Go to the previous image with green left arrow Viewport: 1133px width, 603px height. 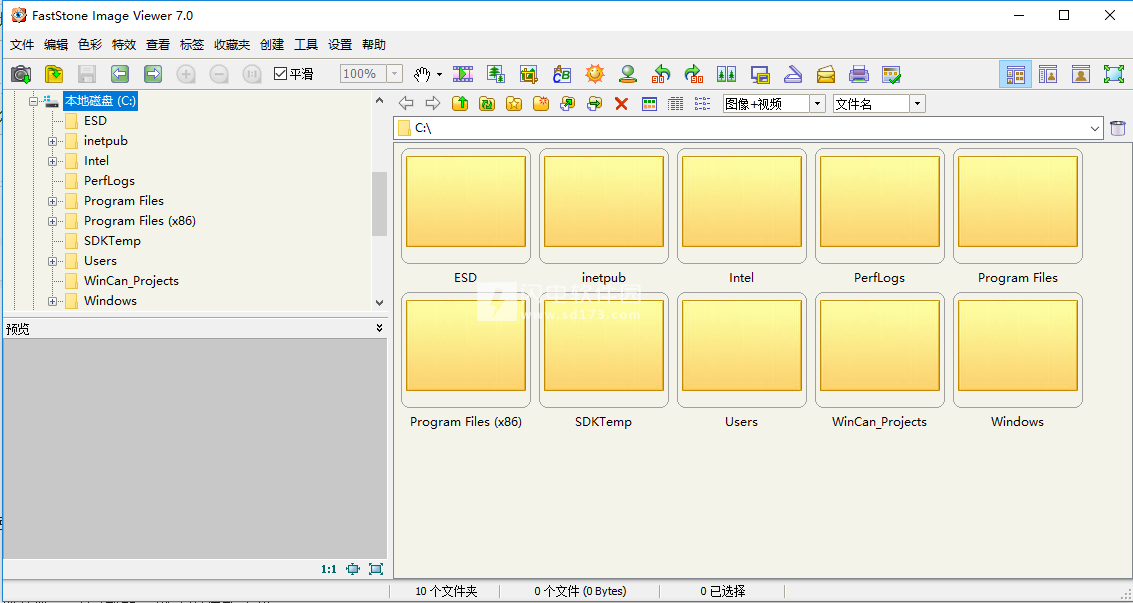point(120,74)
